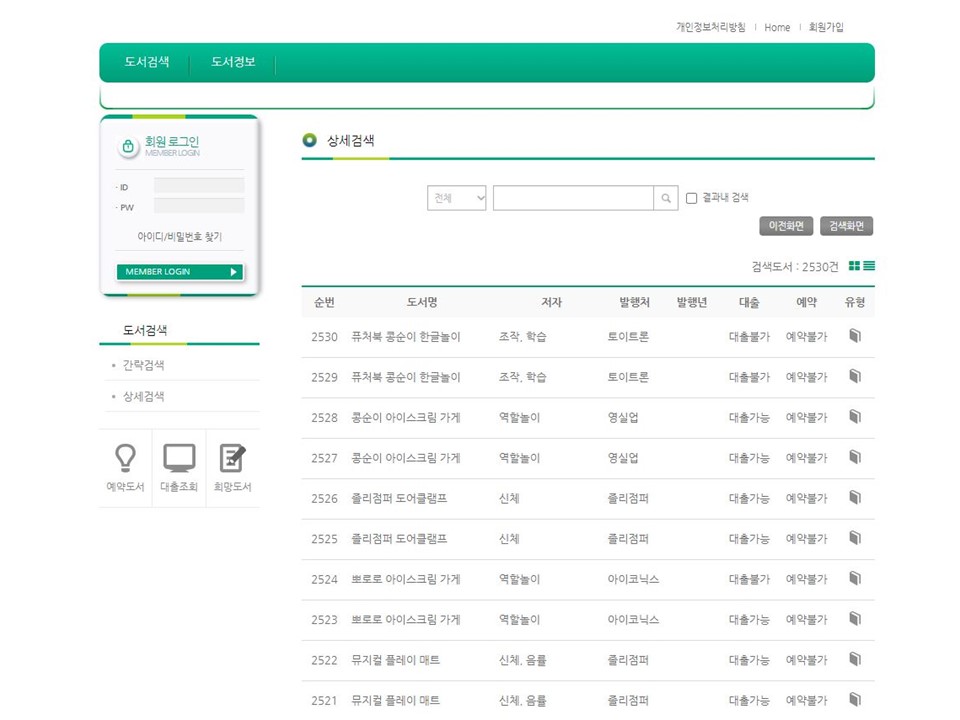Switch to thumbnail grid view icon
This screenshot has height=720, width=960.
854,266
